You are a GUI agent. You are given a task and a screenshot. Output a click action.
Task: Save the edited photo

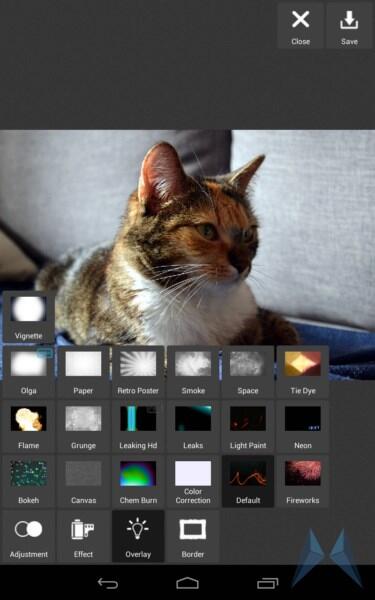[x=349, y=26]
